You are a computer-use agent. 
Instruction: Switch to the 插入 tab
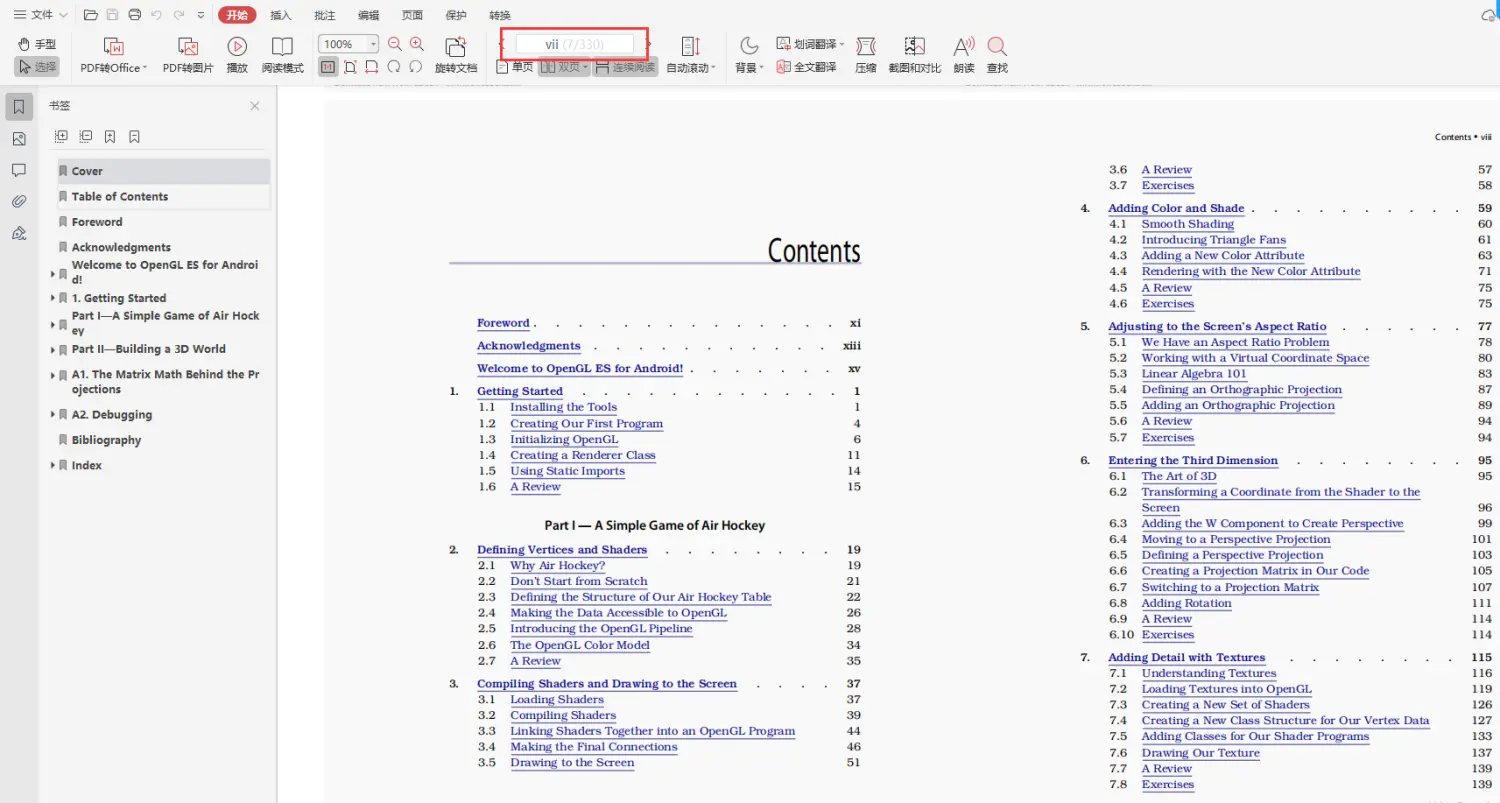coord(281,15)
